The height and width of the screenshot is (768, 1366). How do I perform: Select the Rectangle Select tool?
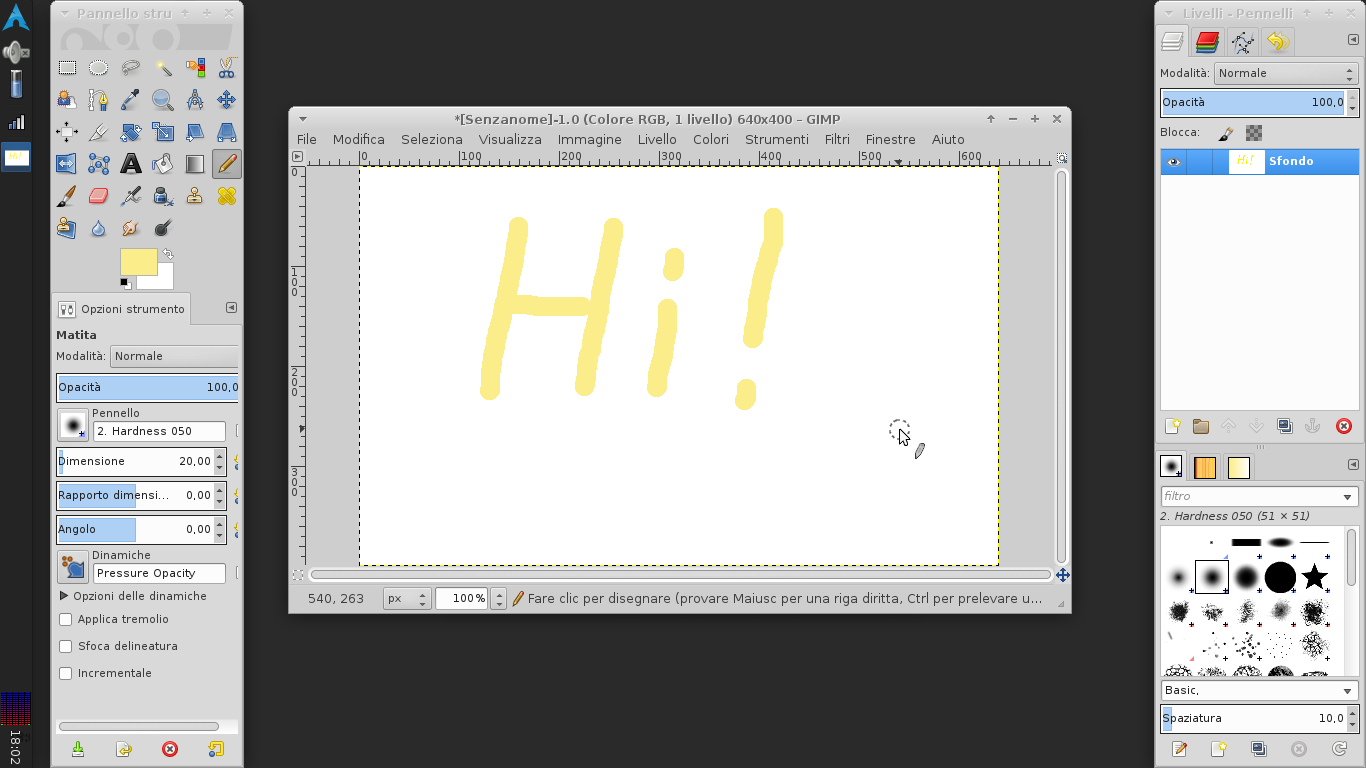67,68
